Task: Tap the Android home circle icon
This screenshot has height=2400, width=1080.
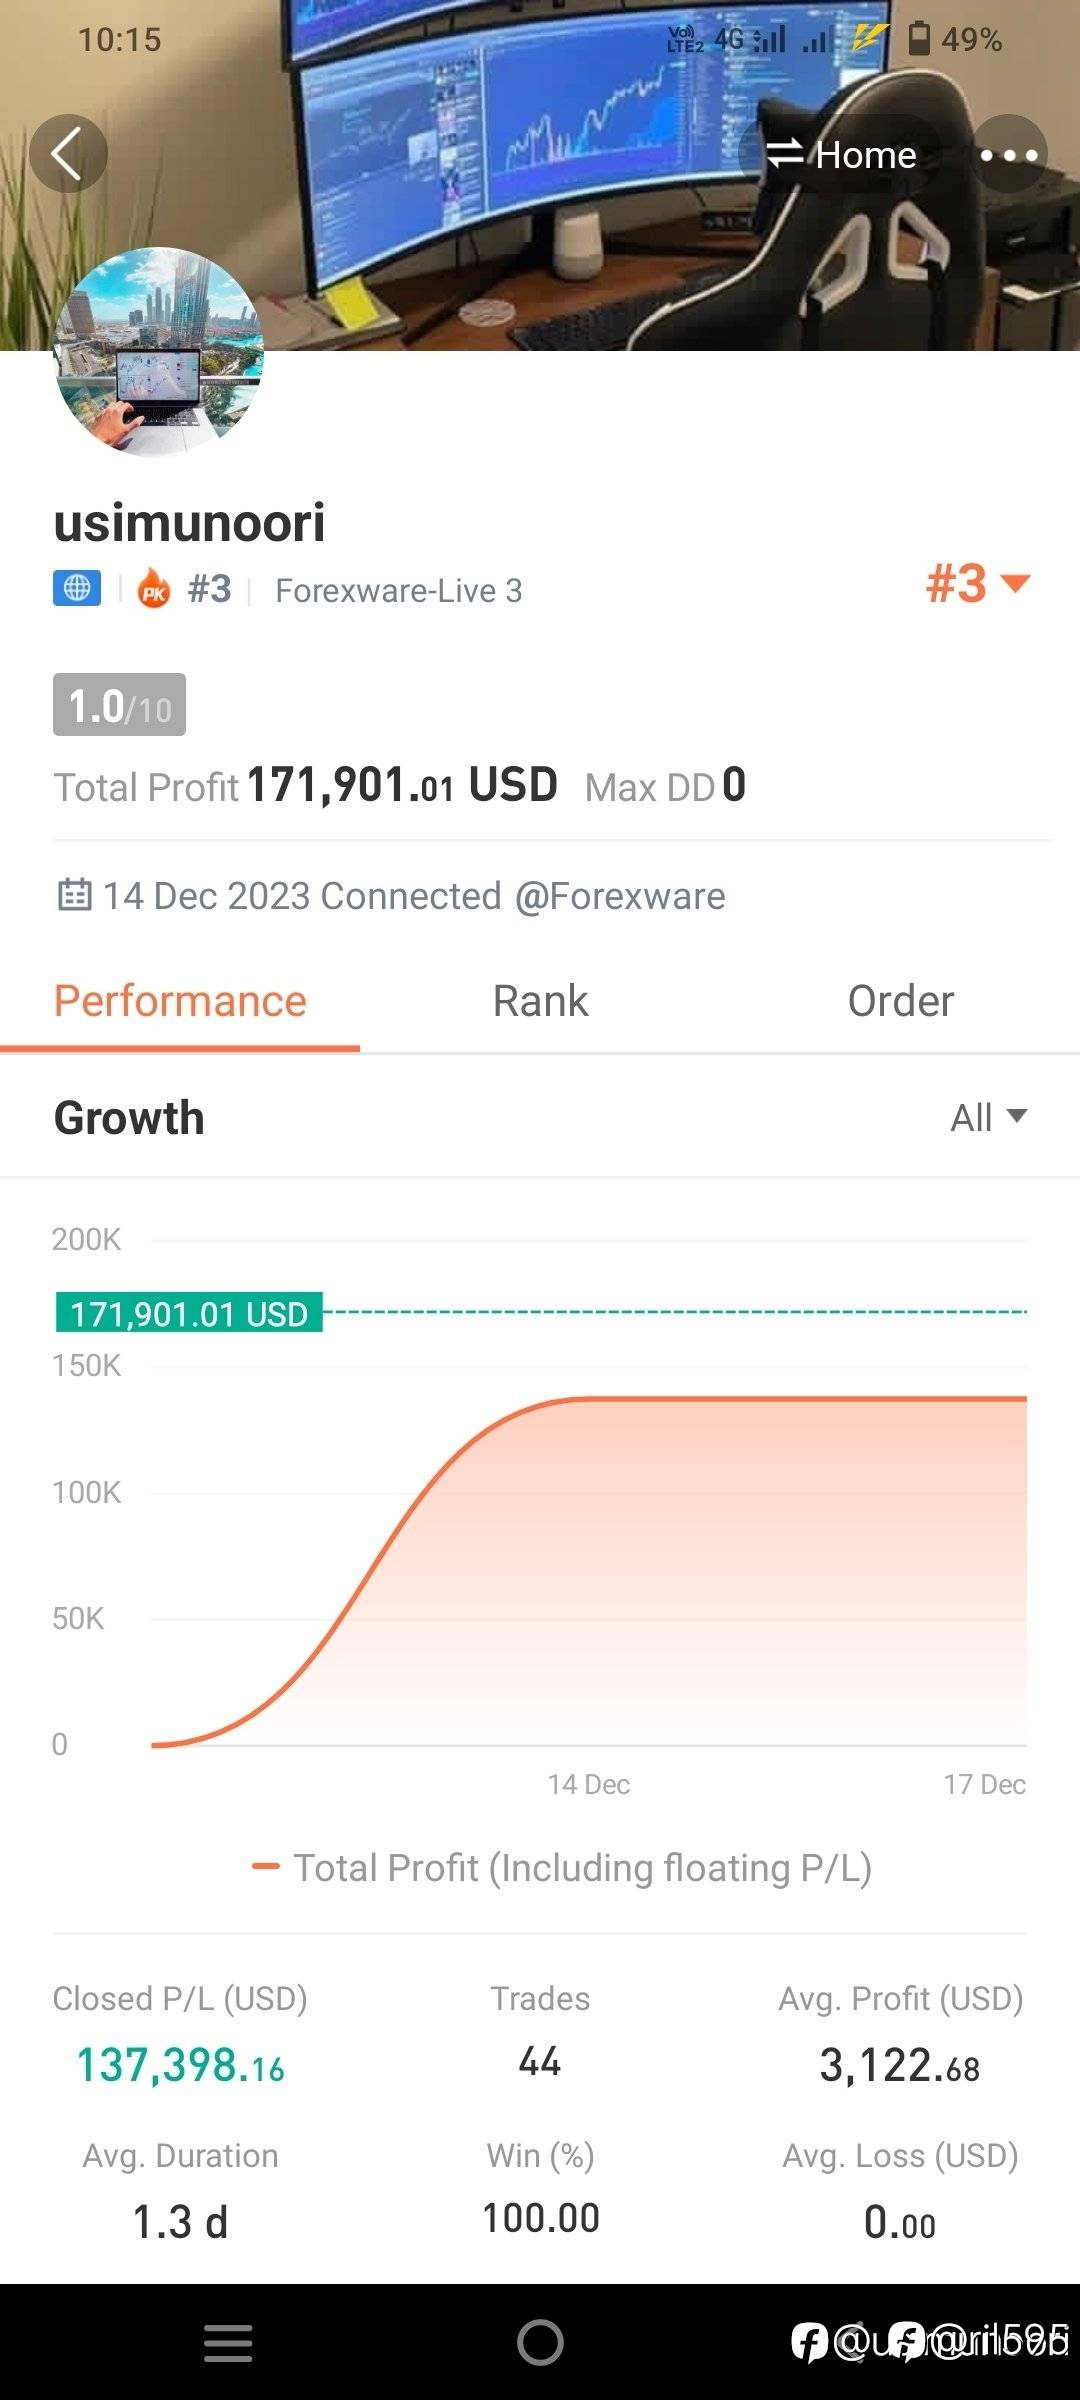Action: pos(540,2343)
